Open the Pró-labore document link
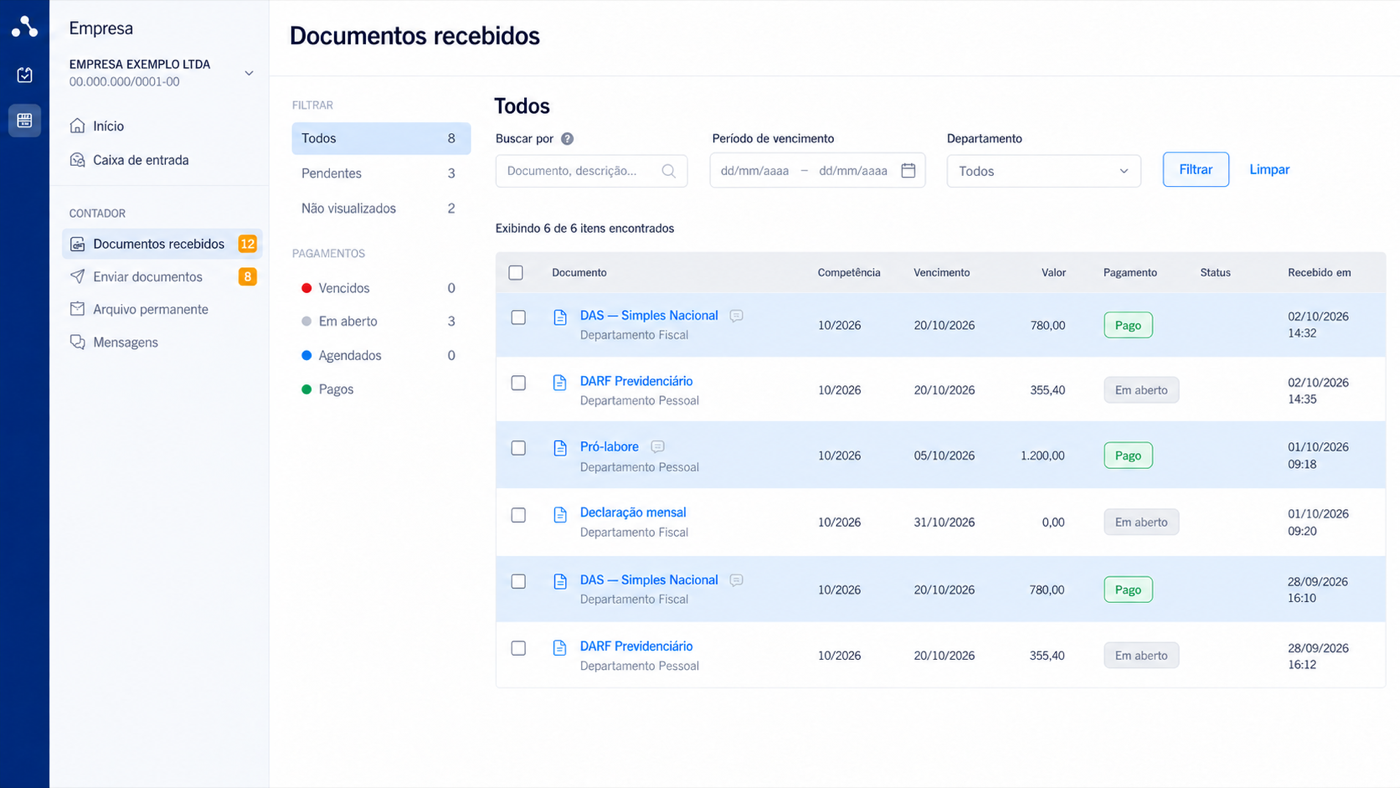The image size is (1400, 788). tap(609, 447)
